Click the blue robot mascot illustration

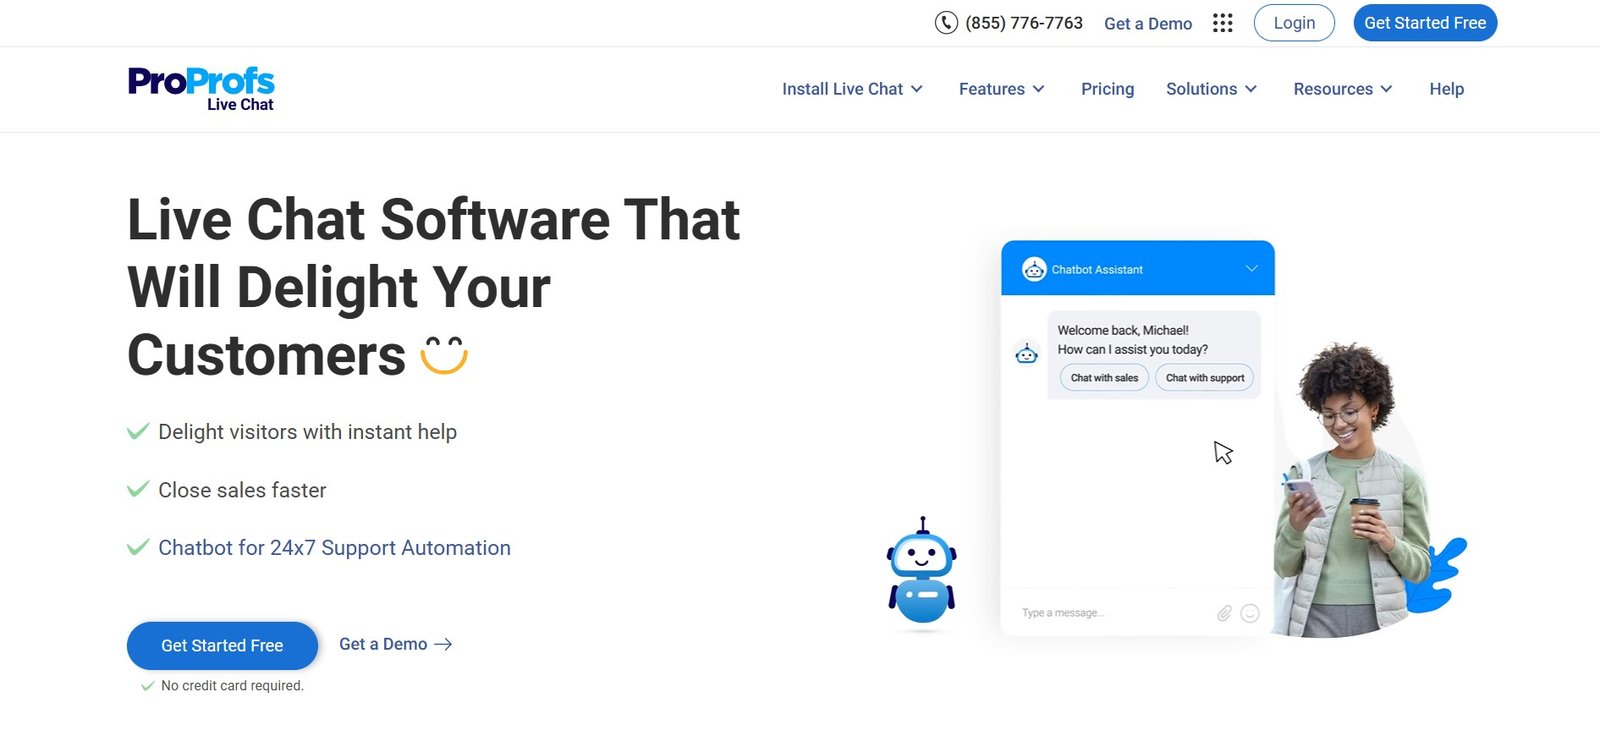[x=921, y=571]
